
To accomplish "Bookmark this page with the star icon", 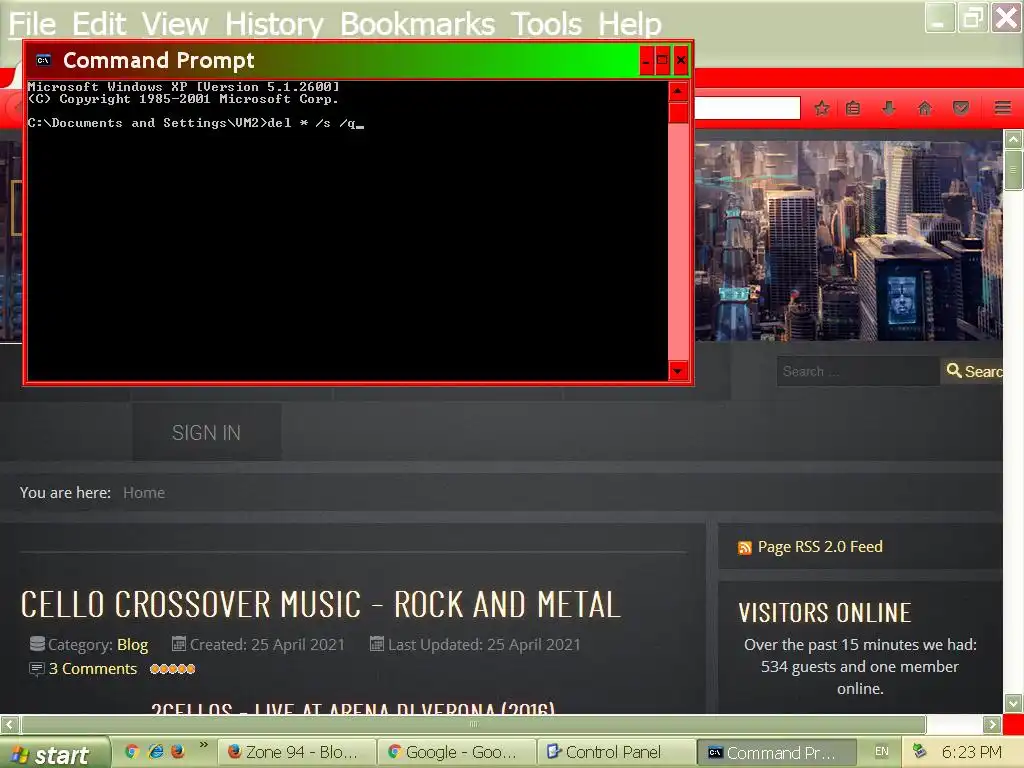I will (x=822, y=108).
